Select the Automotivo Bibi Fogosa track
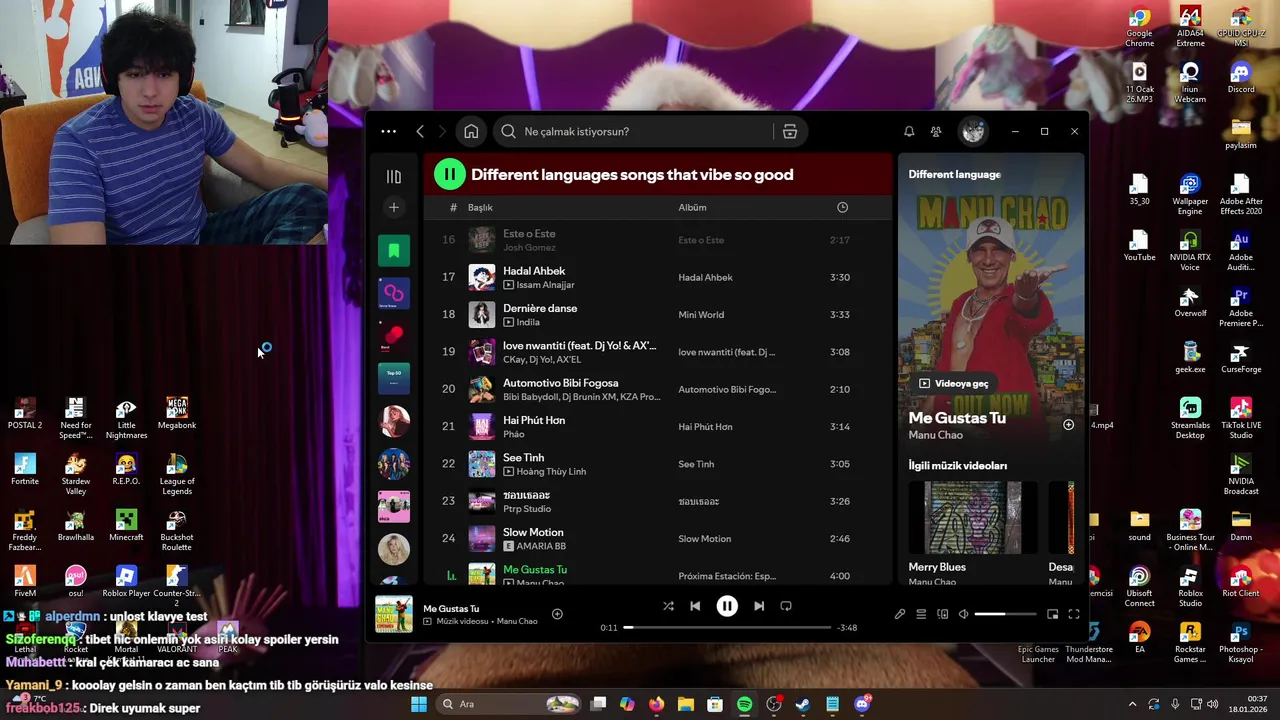 click(655, 389)
